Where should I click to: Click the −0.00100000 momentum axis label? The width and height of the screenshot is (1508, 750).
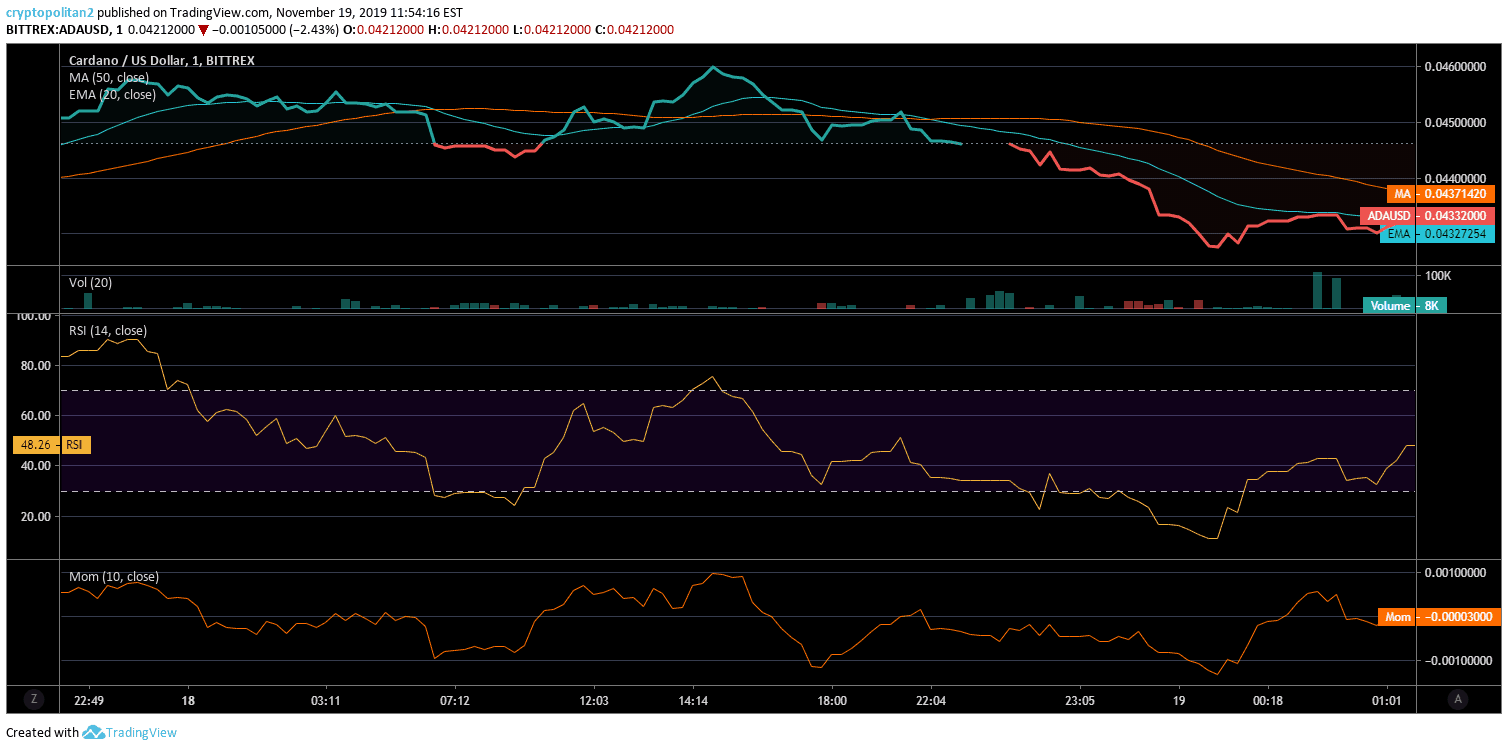click(1458, 661)
